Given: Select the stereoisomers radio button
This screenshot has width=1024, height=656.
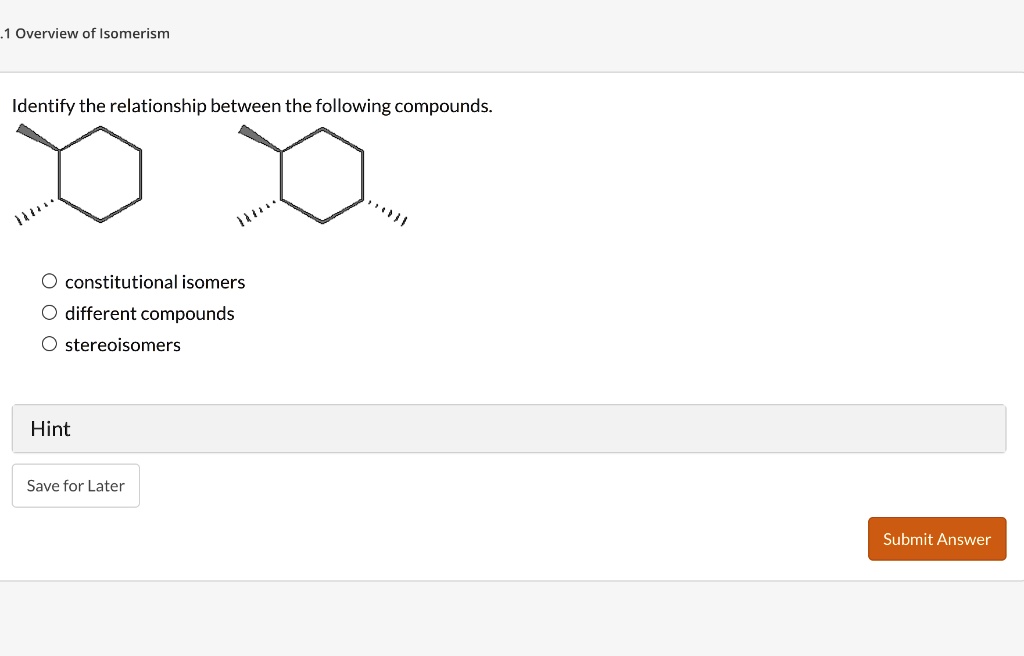Looking at the screenshot, I should (x=49, y=343).
